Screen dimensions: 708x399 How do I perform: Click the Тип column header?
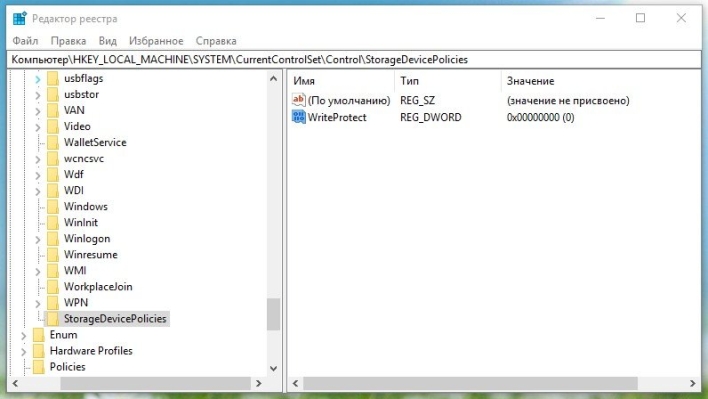click(448, 81)
